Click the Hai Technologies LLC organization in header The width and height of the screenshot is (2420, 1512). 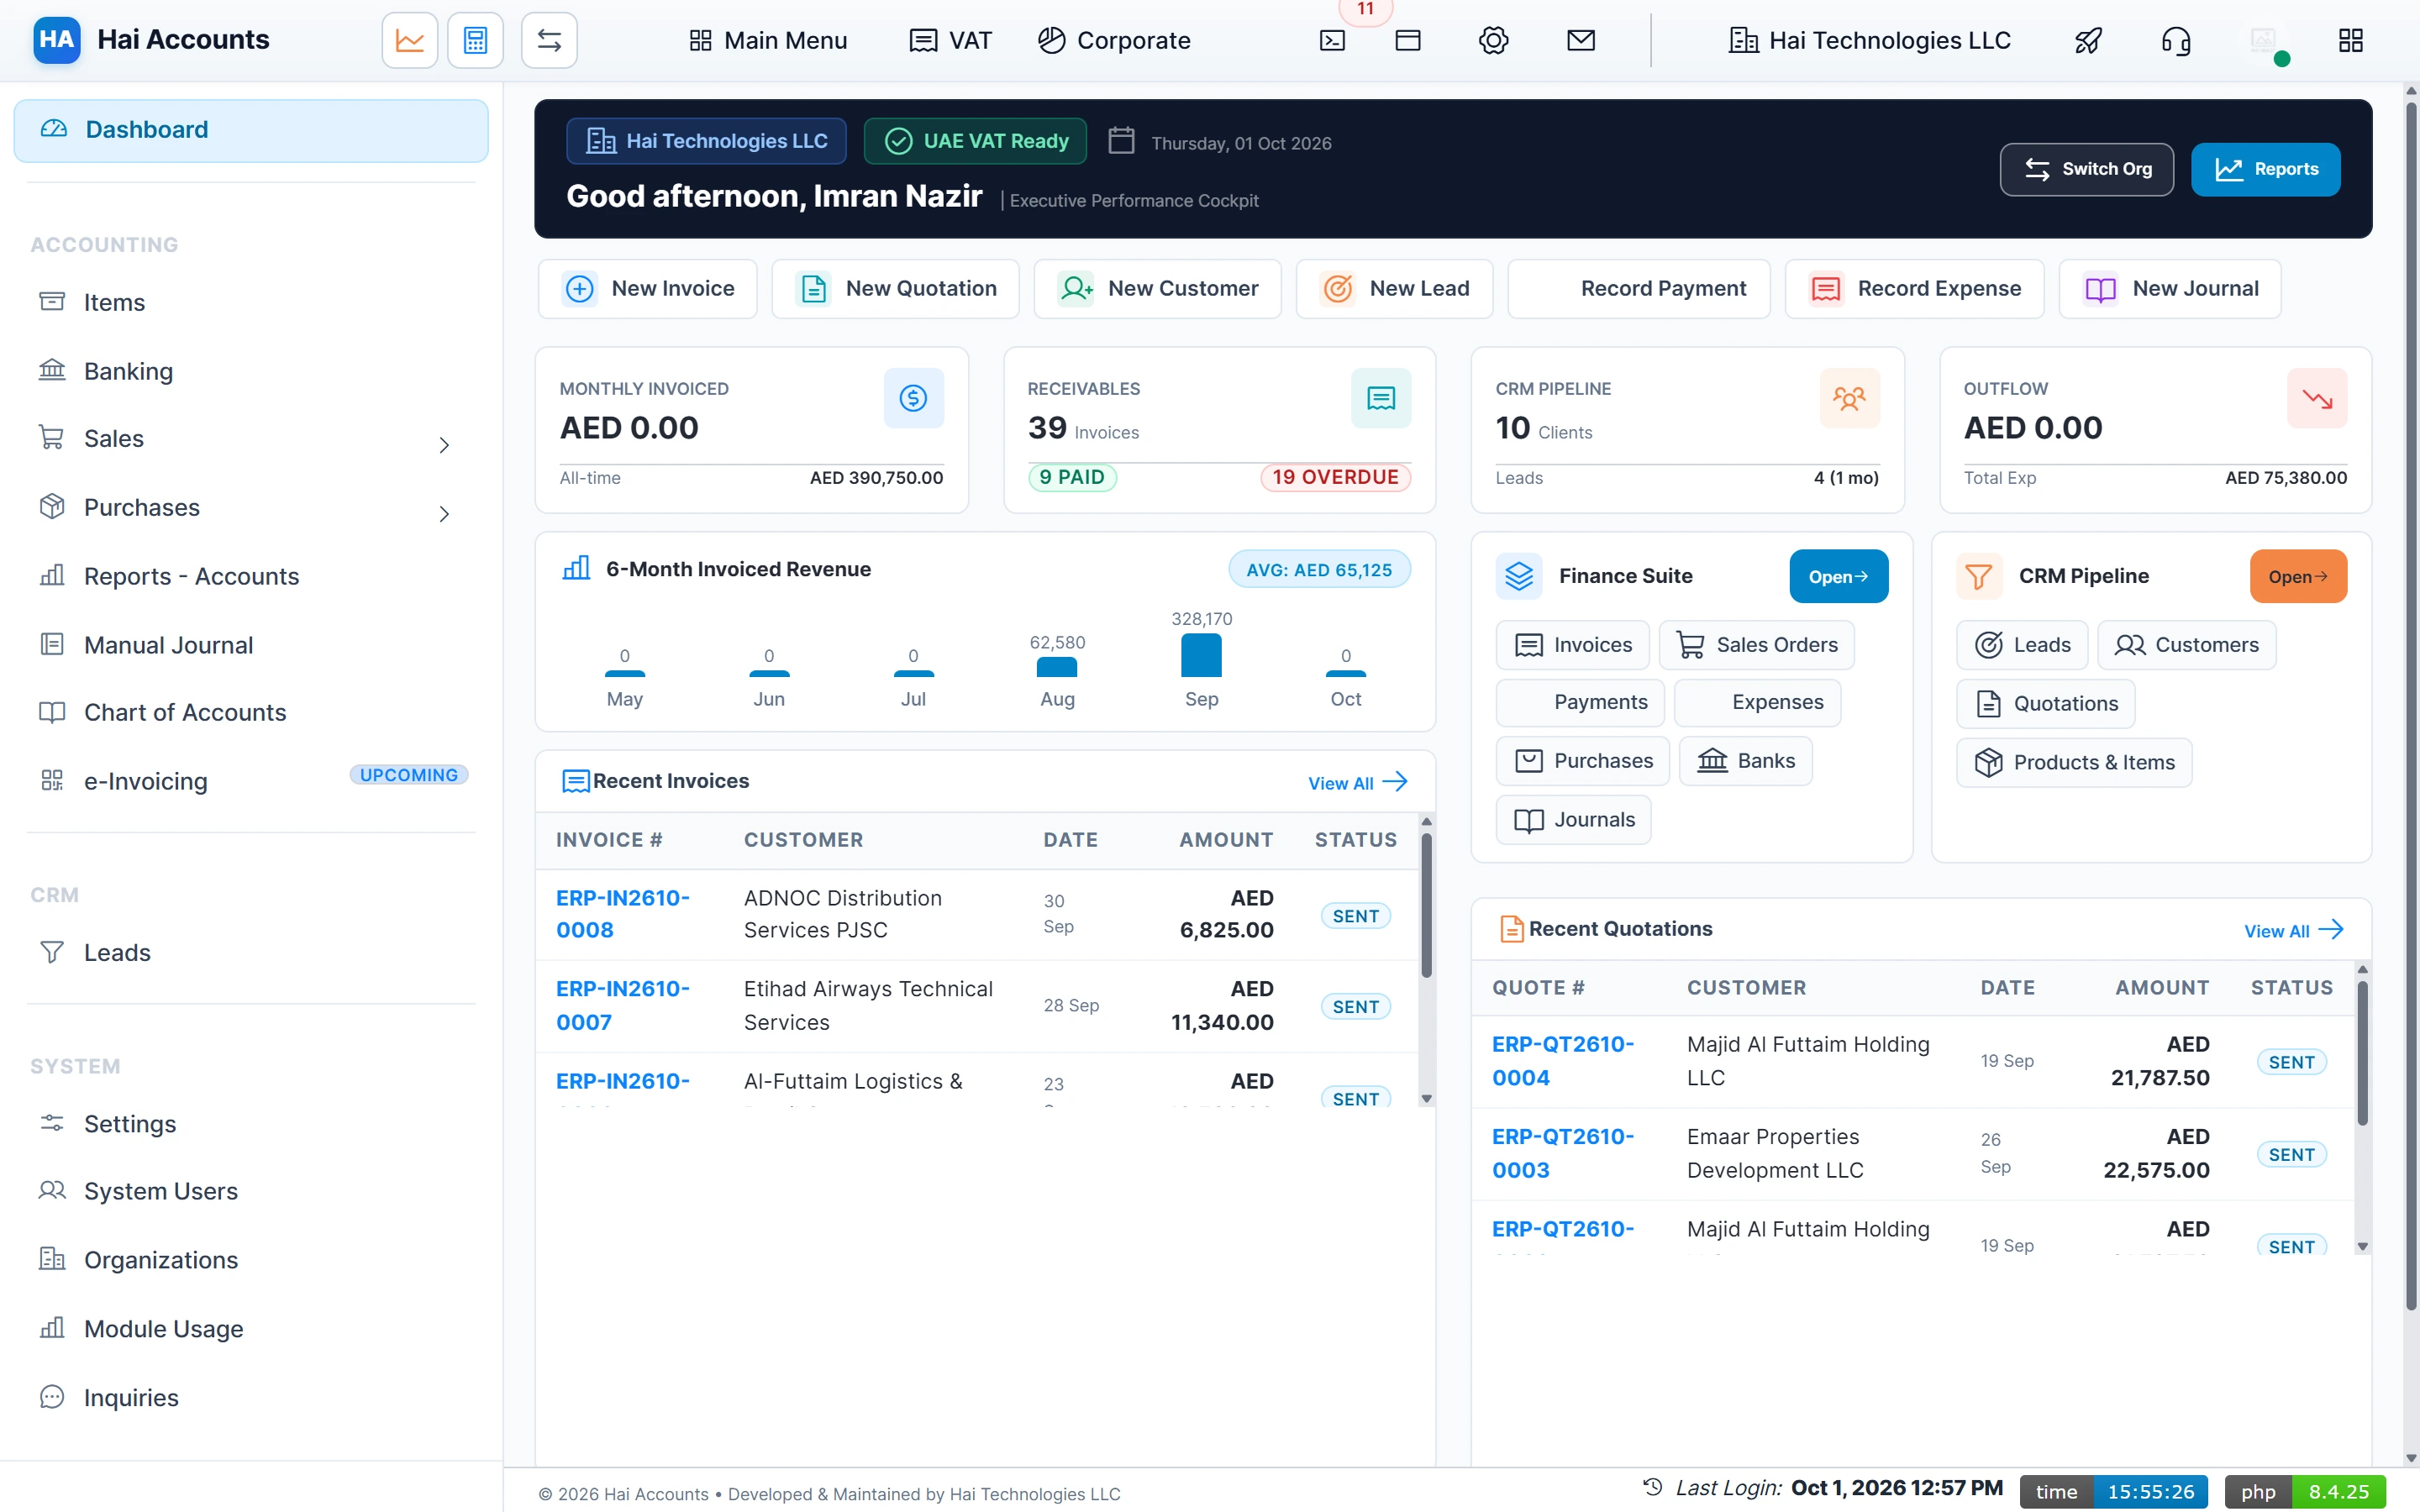pos(1869,40)
